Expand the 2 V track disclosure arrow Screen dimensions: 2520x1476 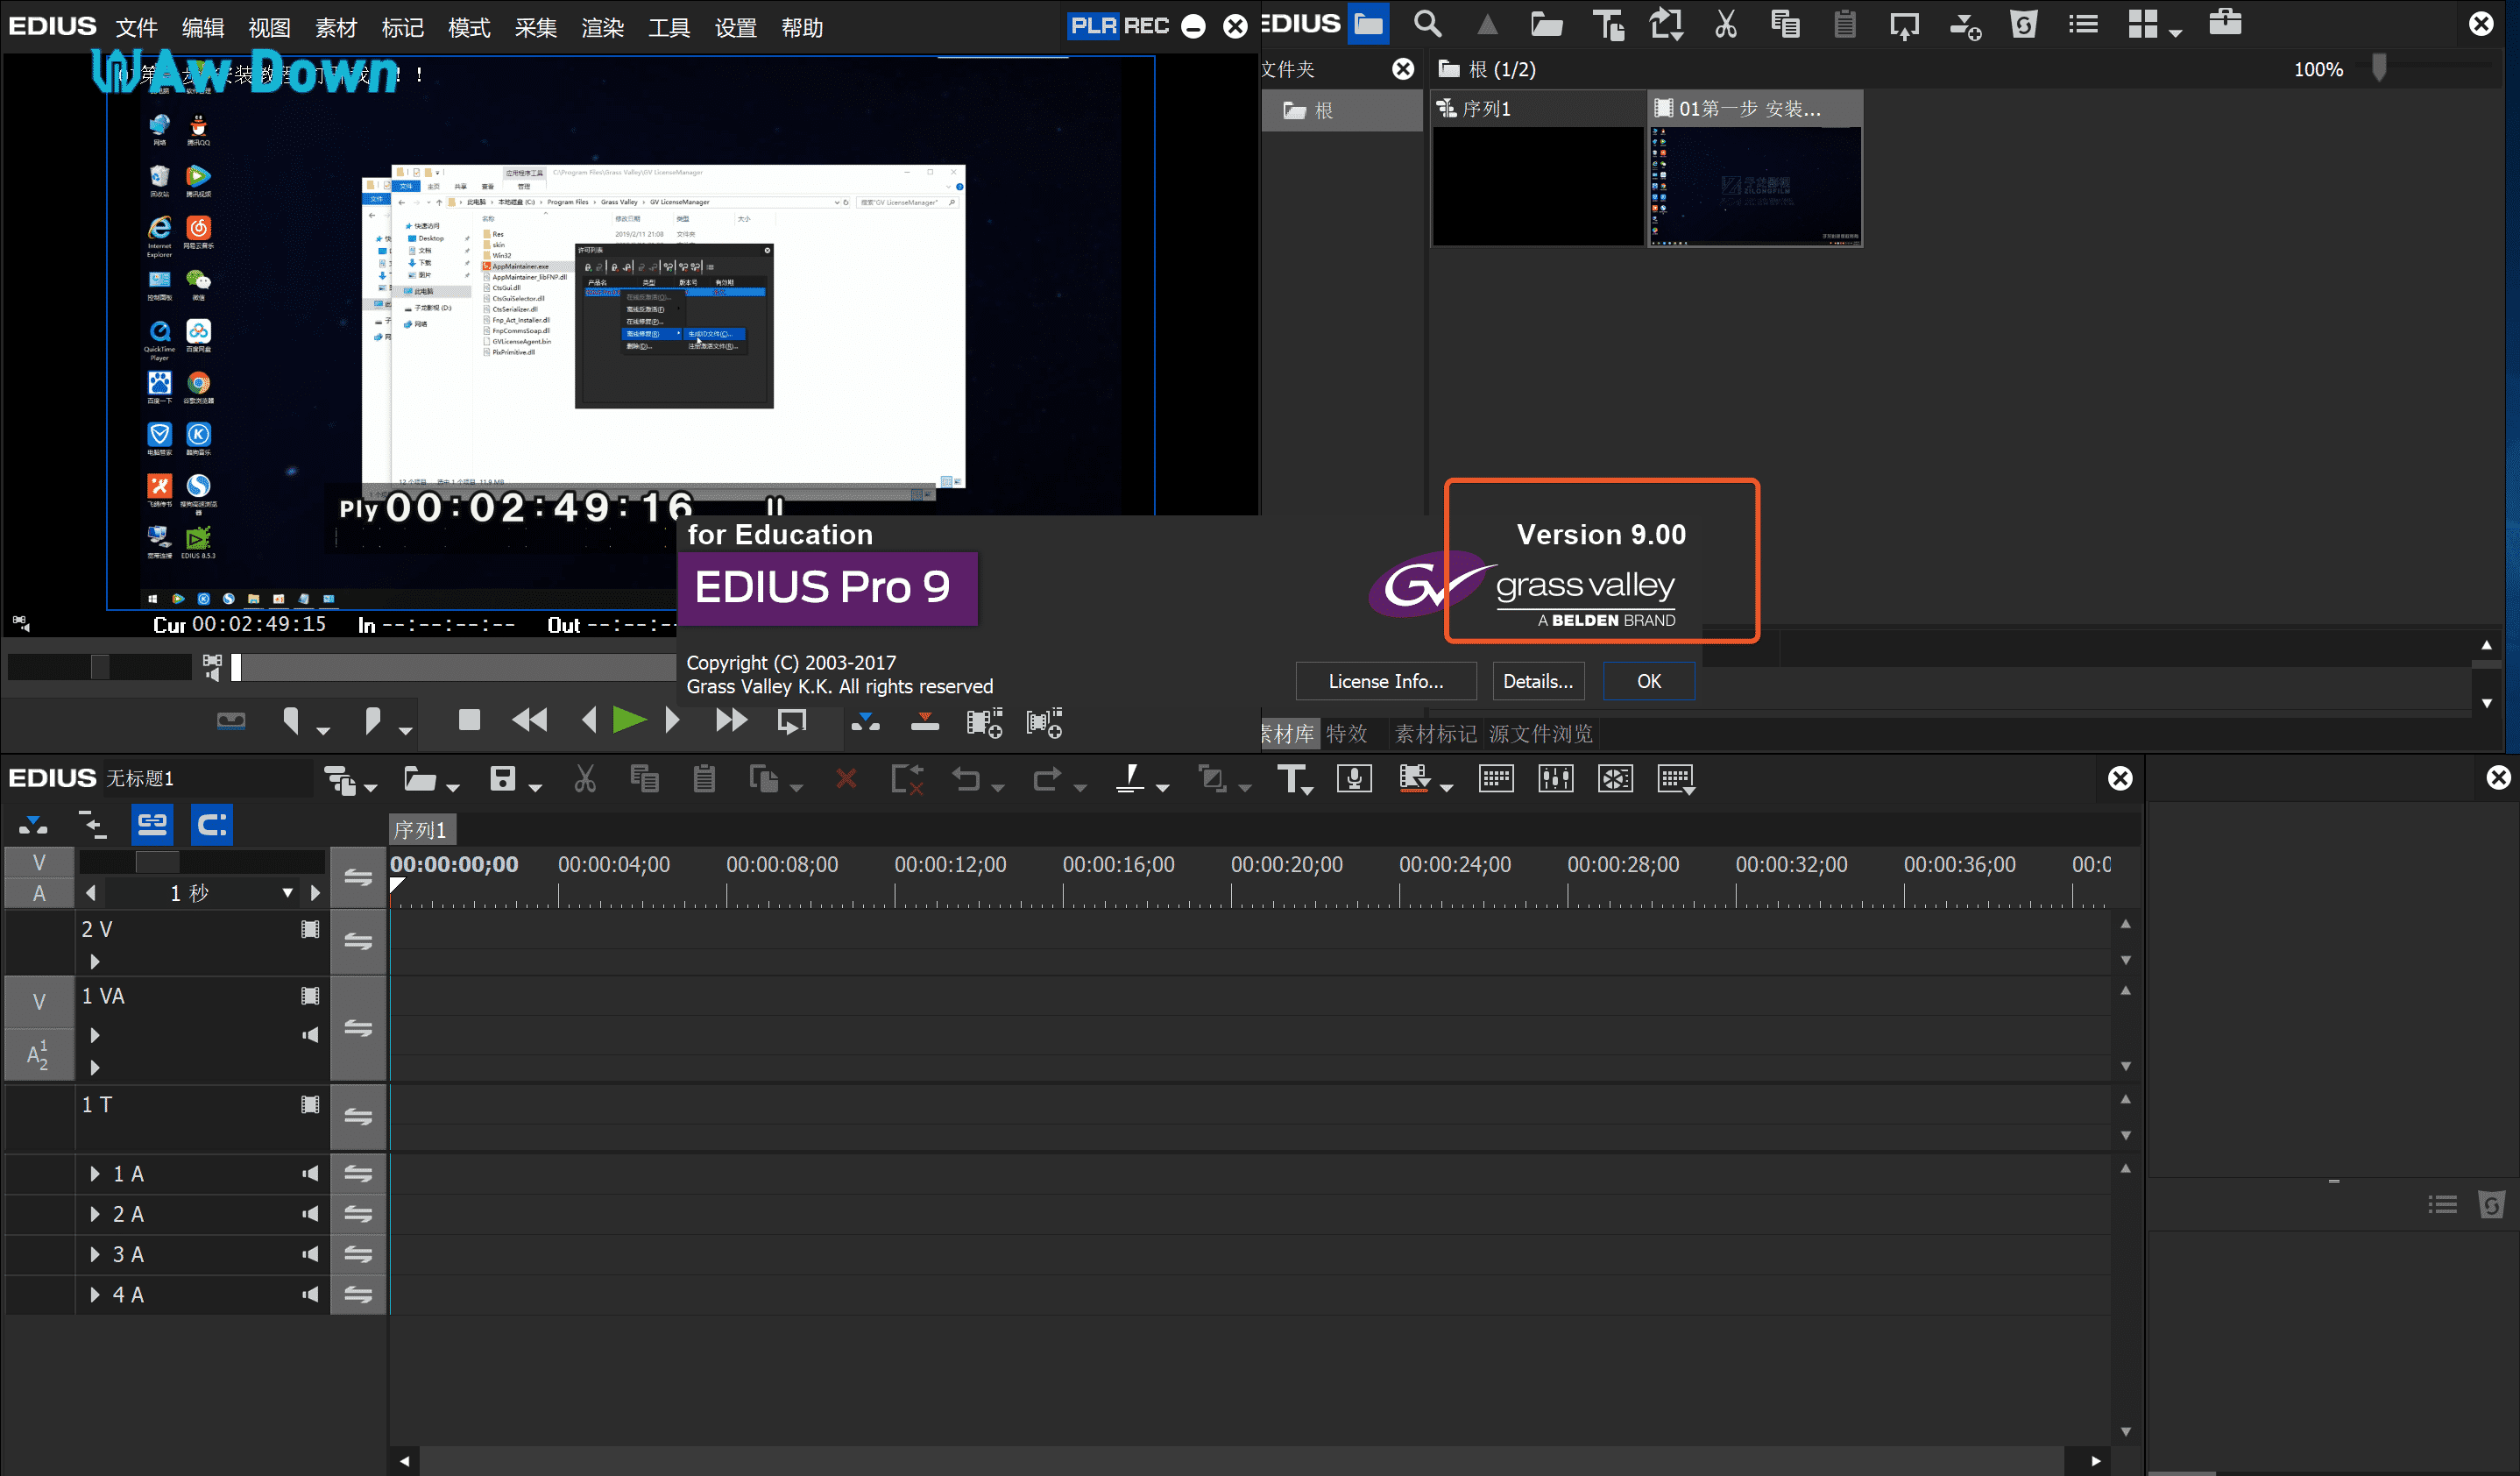[x=95, y=961]
